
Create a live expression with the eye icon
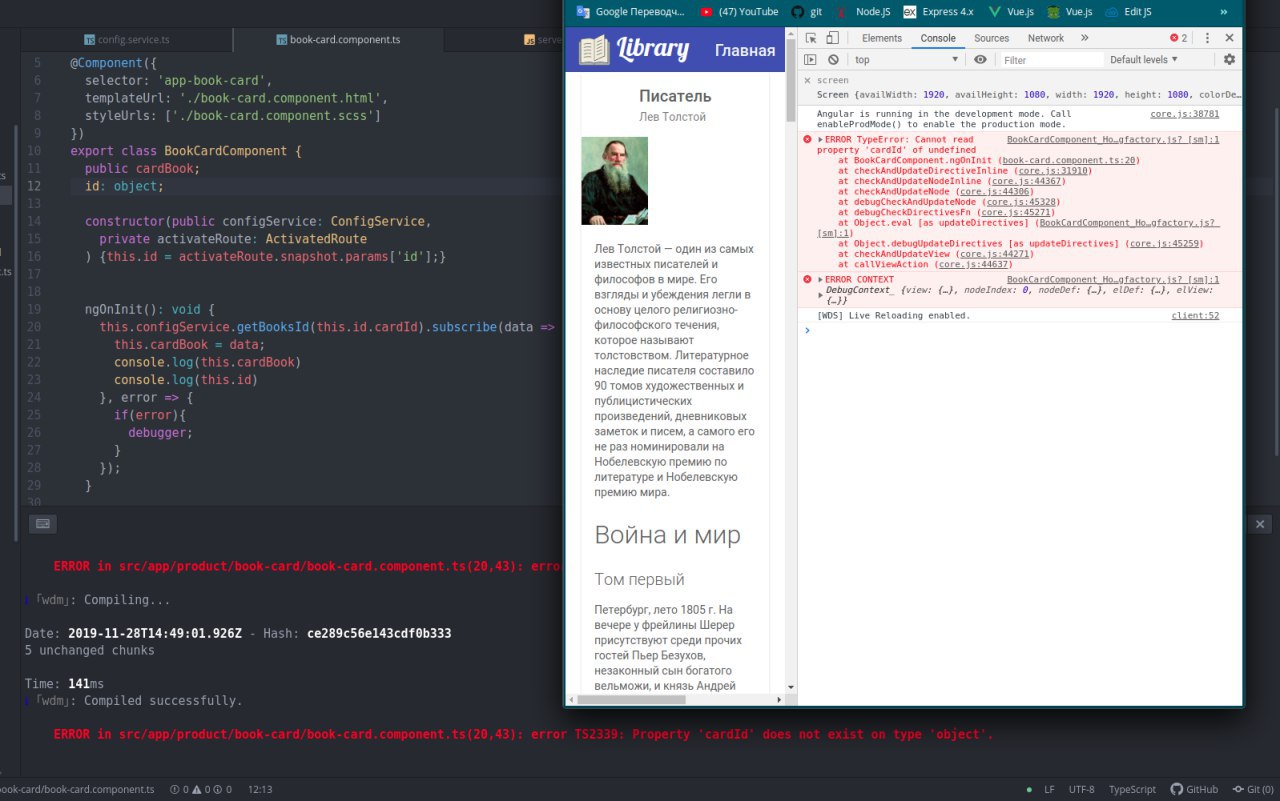tap(980, 60)
